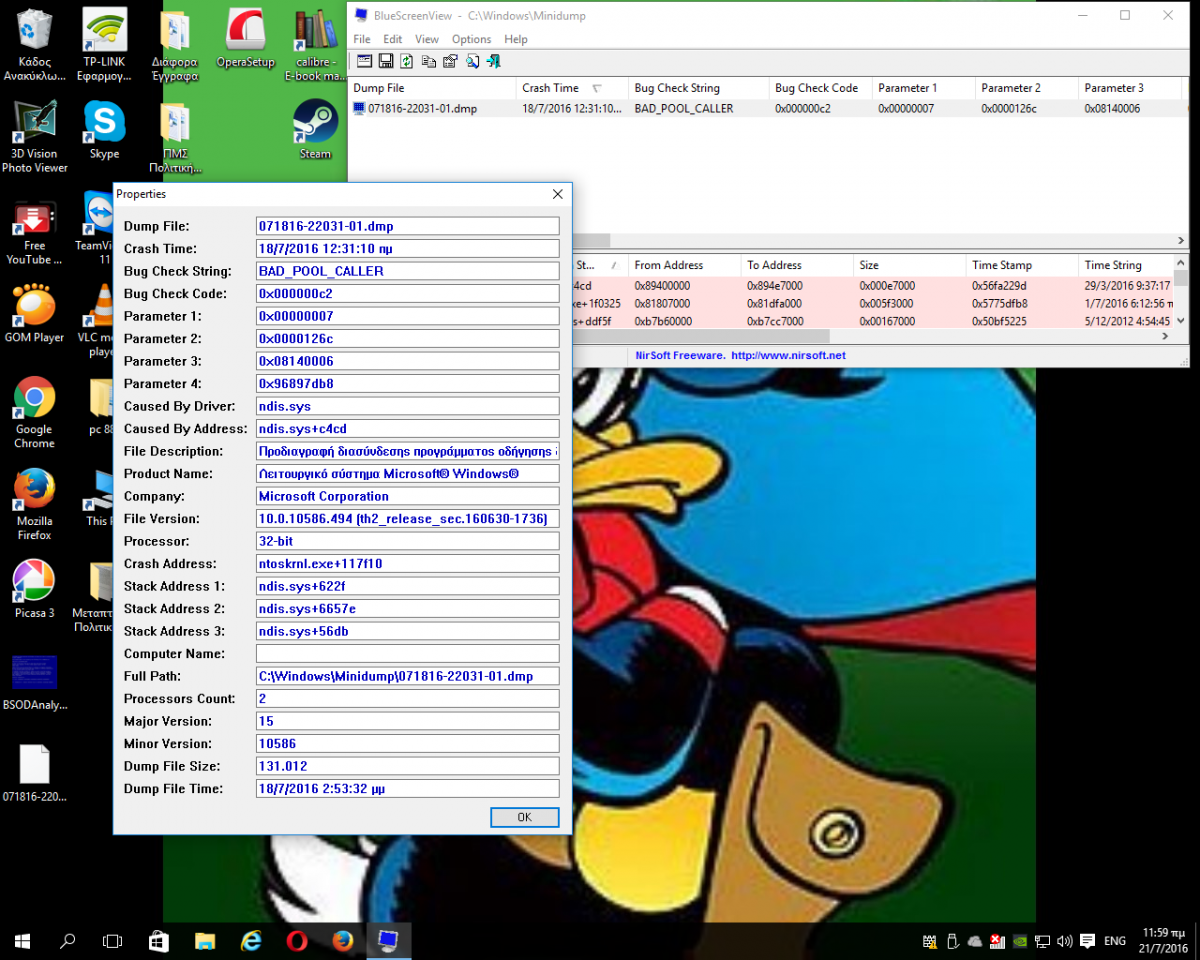1200x960 pixels.
Task: Select the 071816-220... desktop file icon
Action: [x=35, y=774]
